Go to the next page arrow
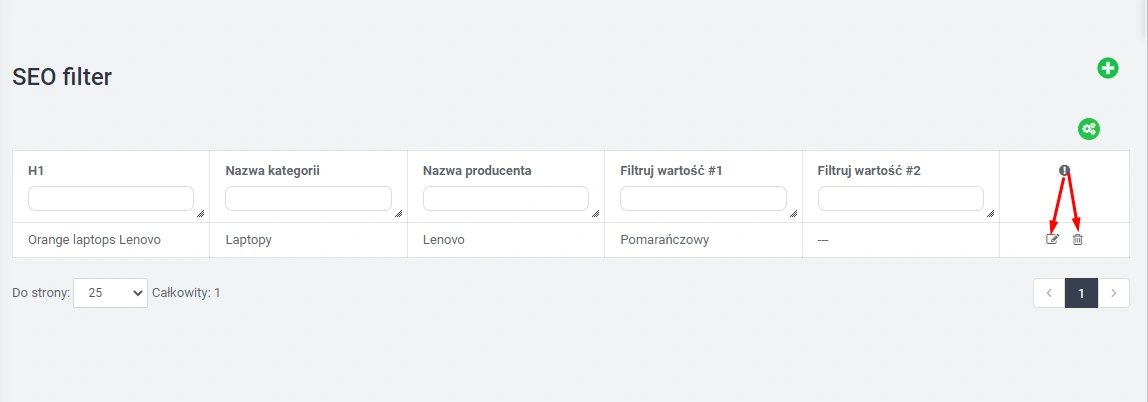This screenshot has width=1148, height=402. [1114, 293]
